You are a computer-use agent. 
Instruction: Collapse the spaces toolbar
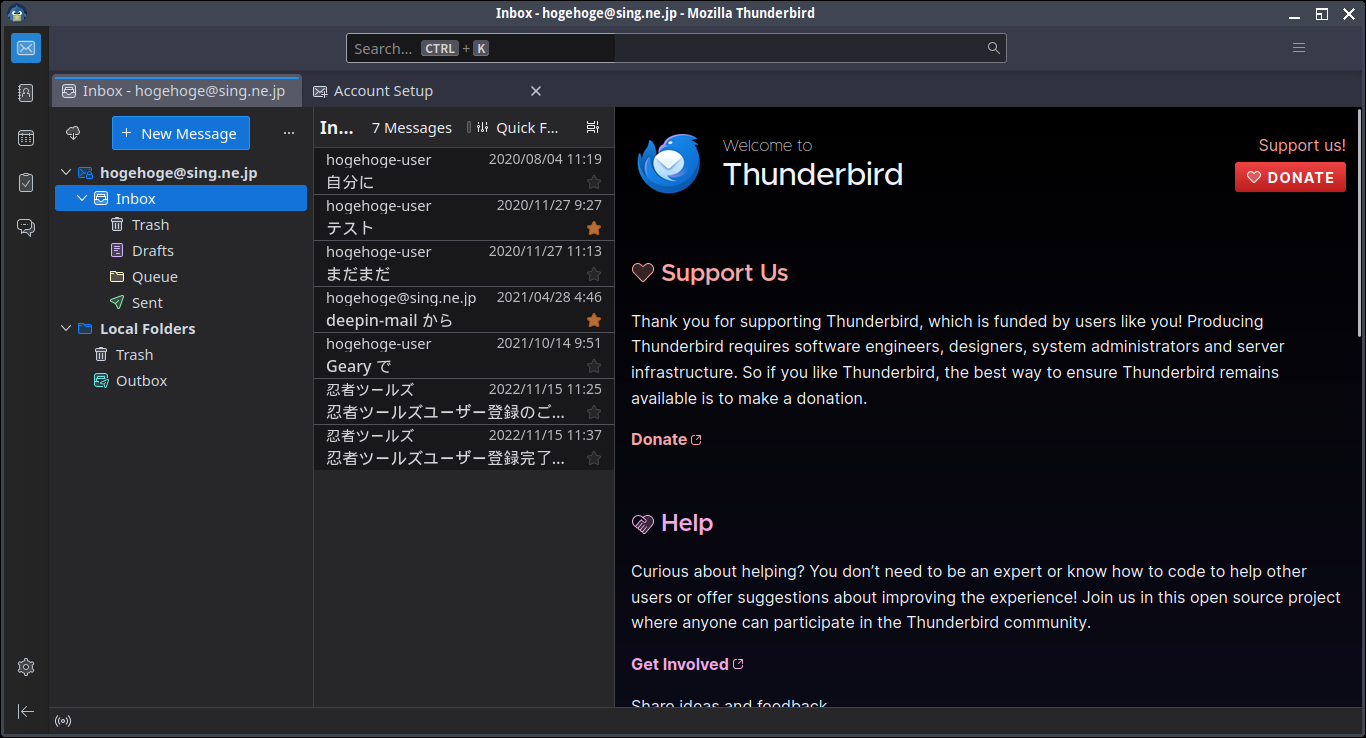click(x=26, y=711)
